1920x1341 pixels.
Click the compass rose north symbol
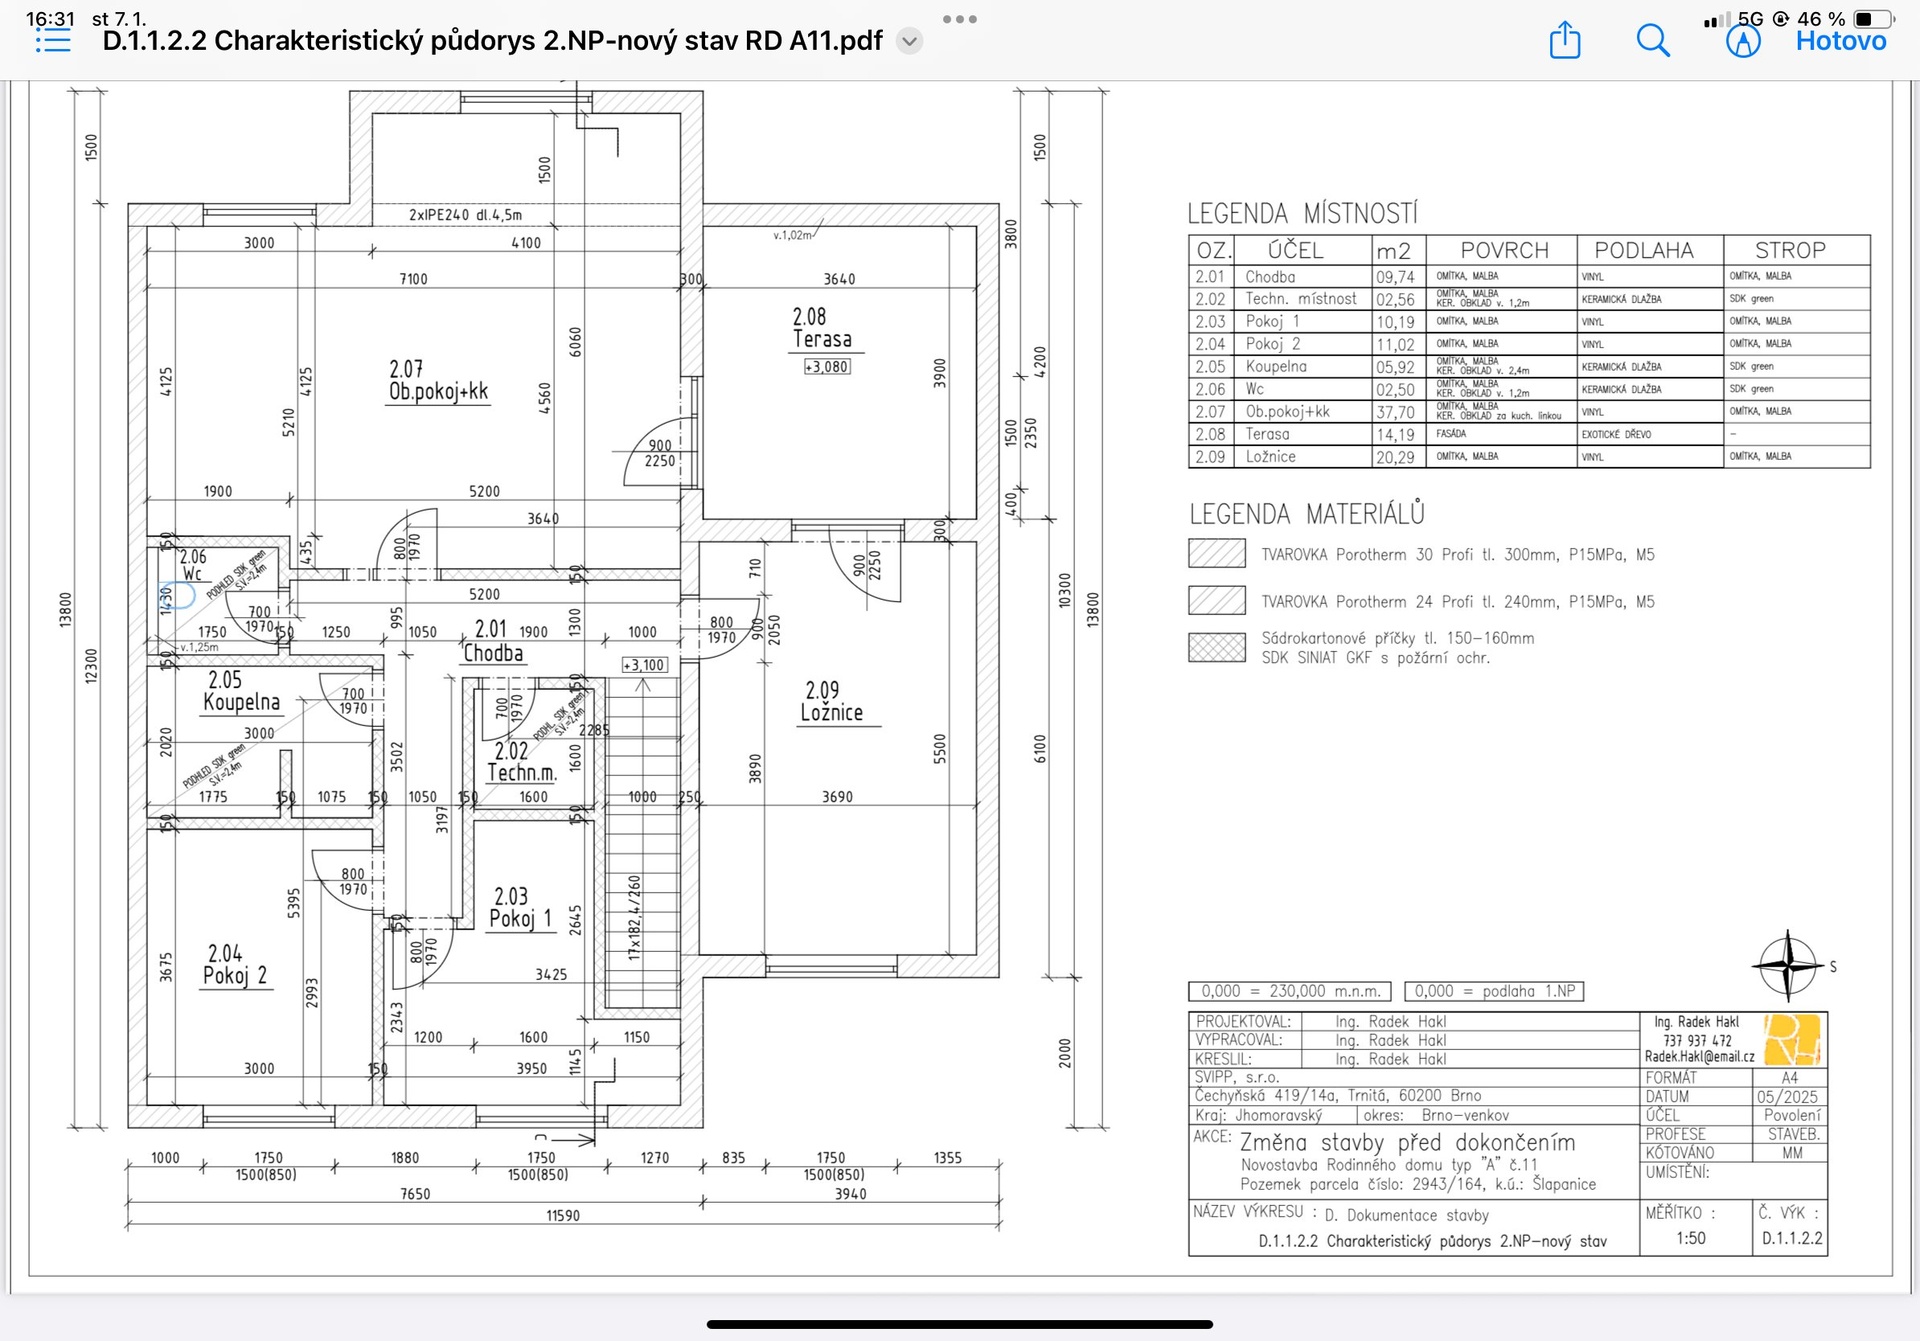click(x=1788, y=966)
